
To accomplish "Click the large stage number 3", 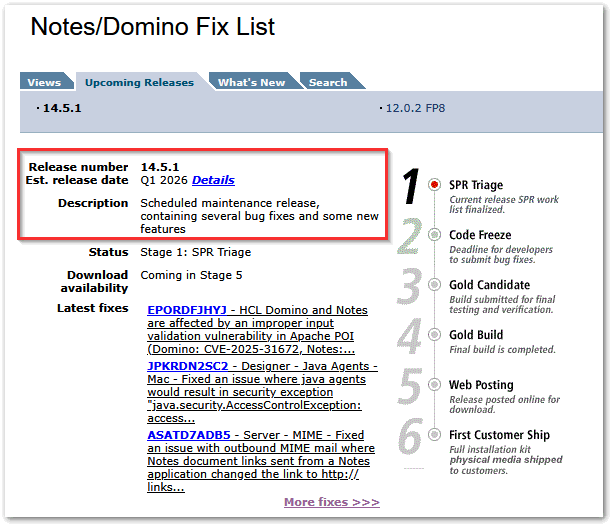I will point(409,286).
